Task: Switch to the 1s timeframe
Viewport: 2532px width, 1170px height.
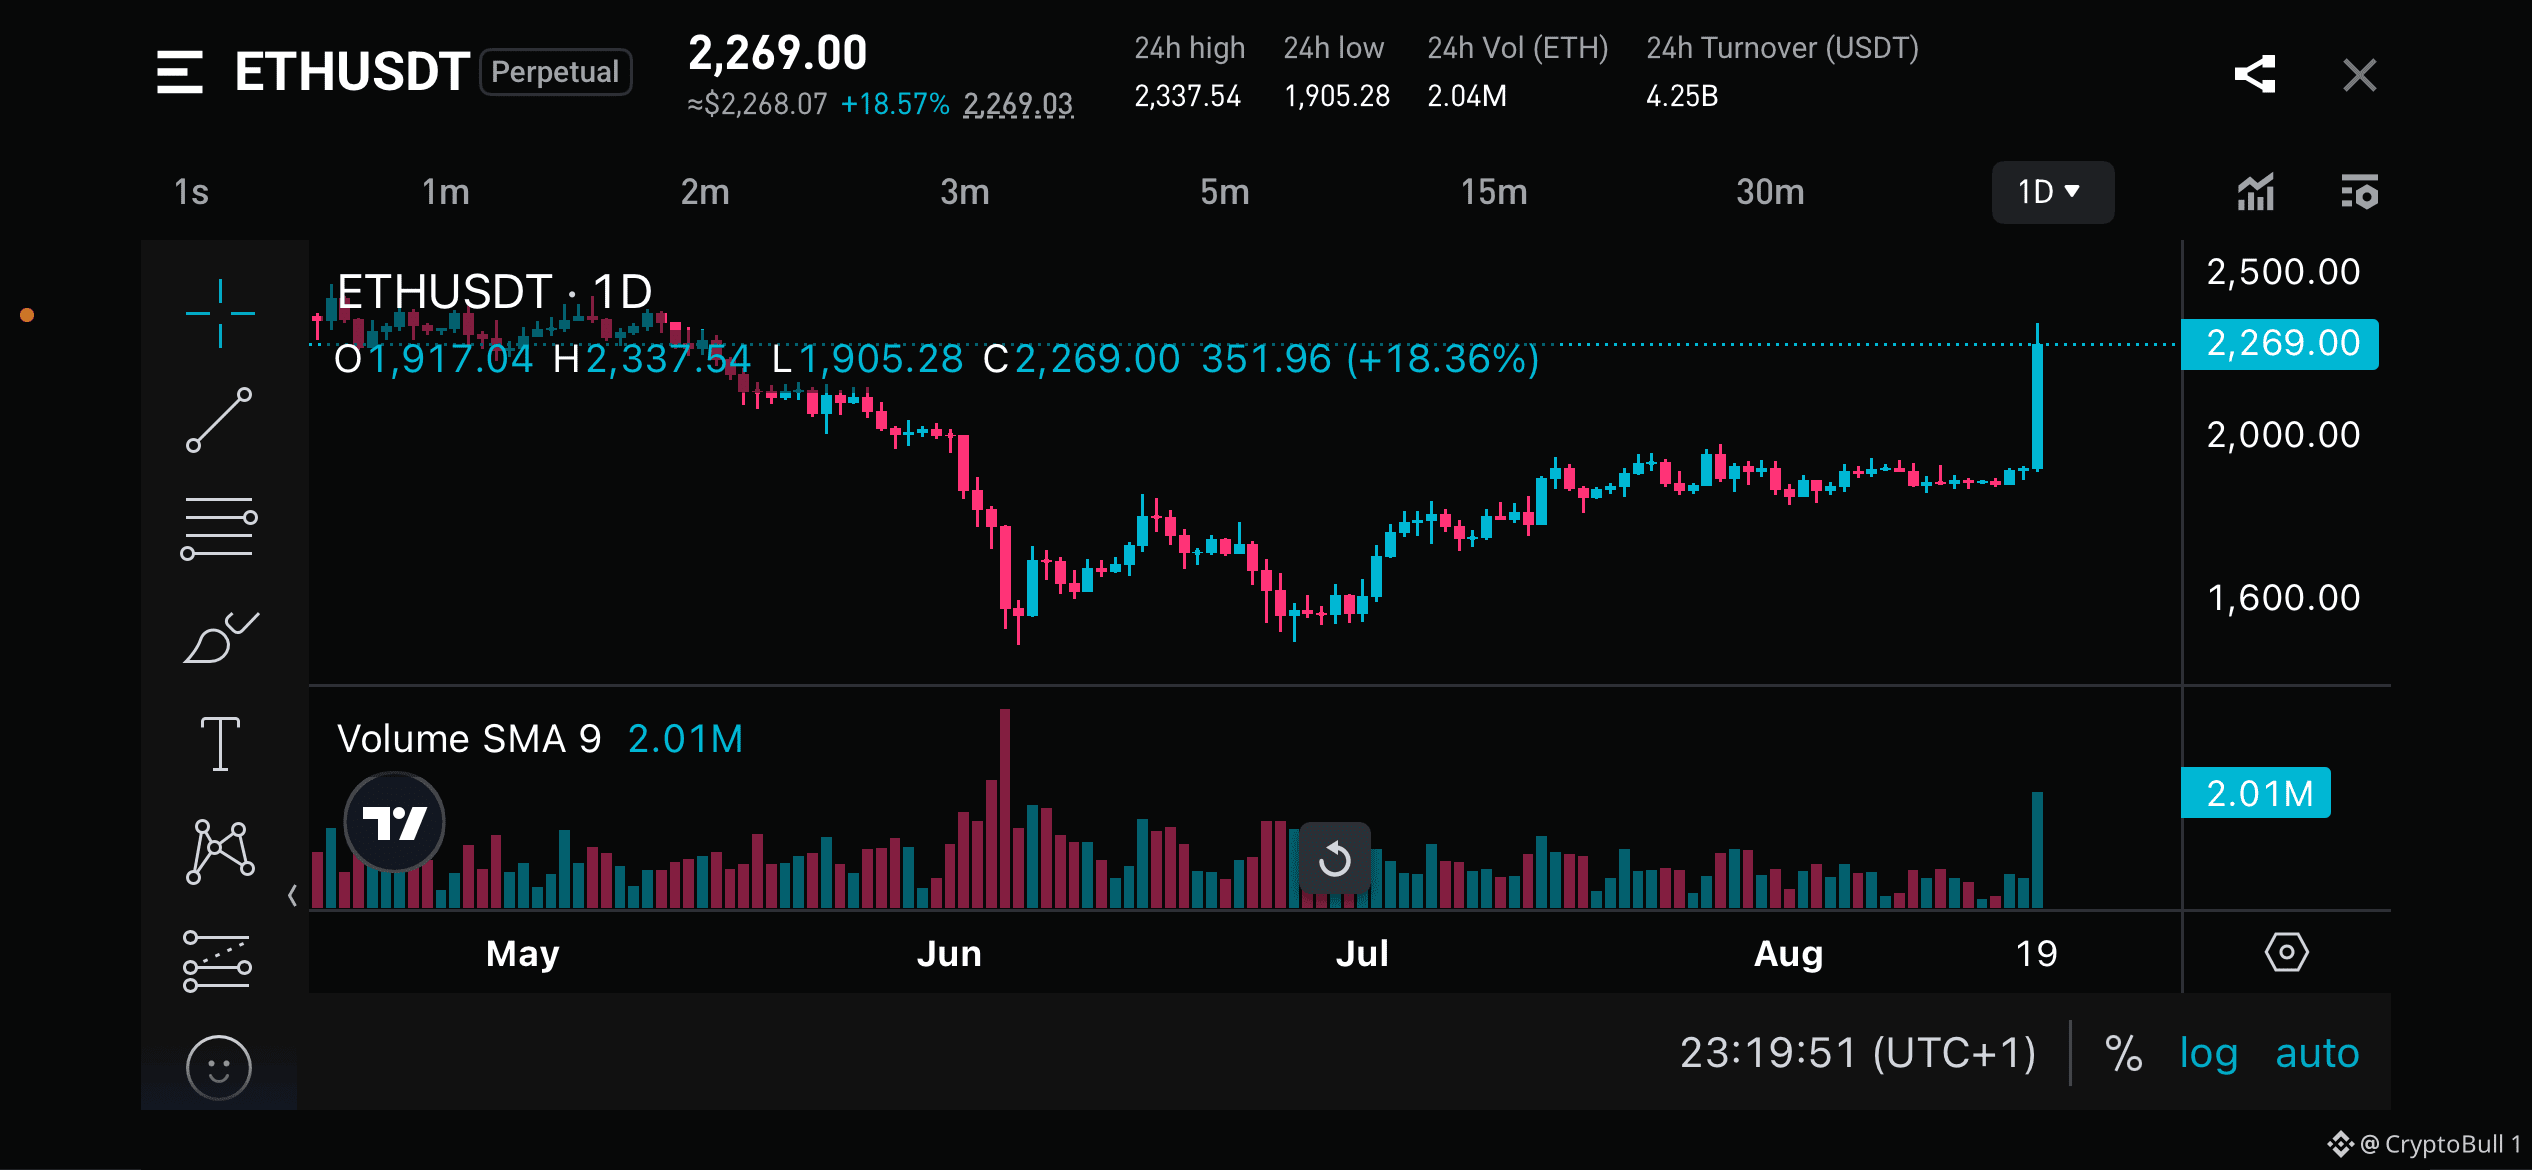Action: pos(191,192)
